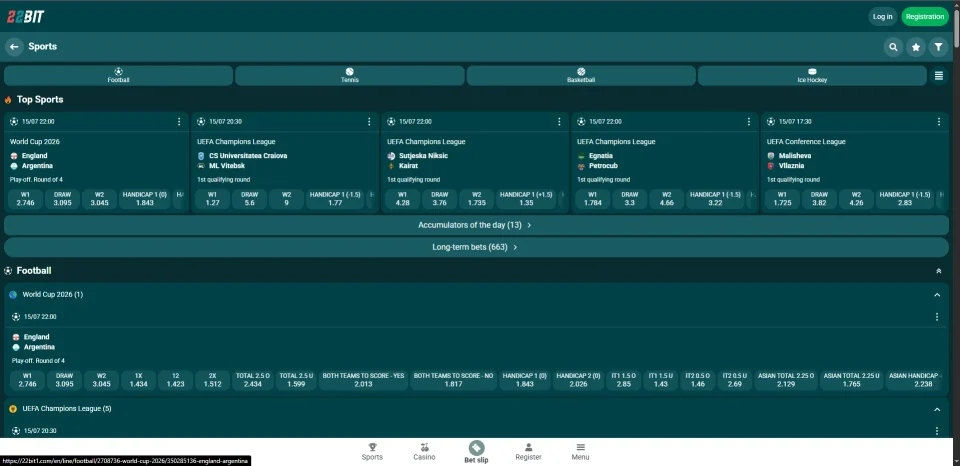Select Both Teams To Score - Yes 2.013
The width and height of the screenshot is (960, 466).
[364, 380]
